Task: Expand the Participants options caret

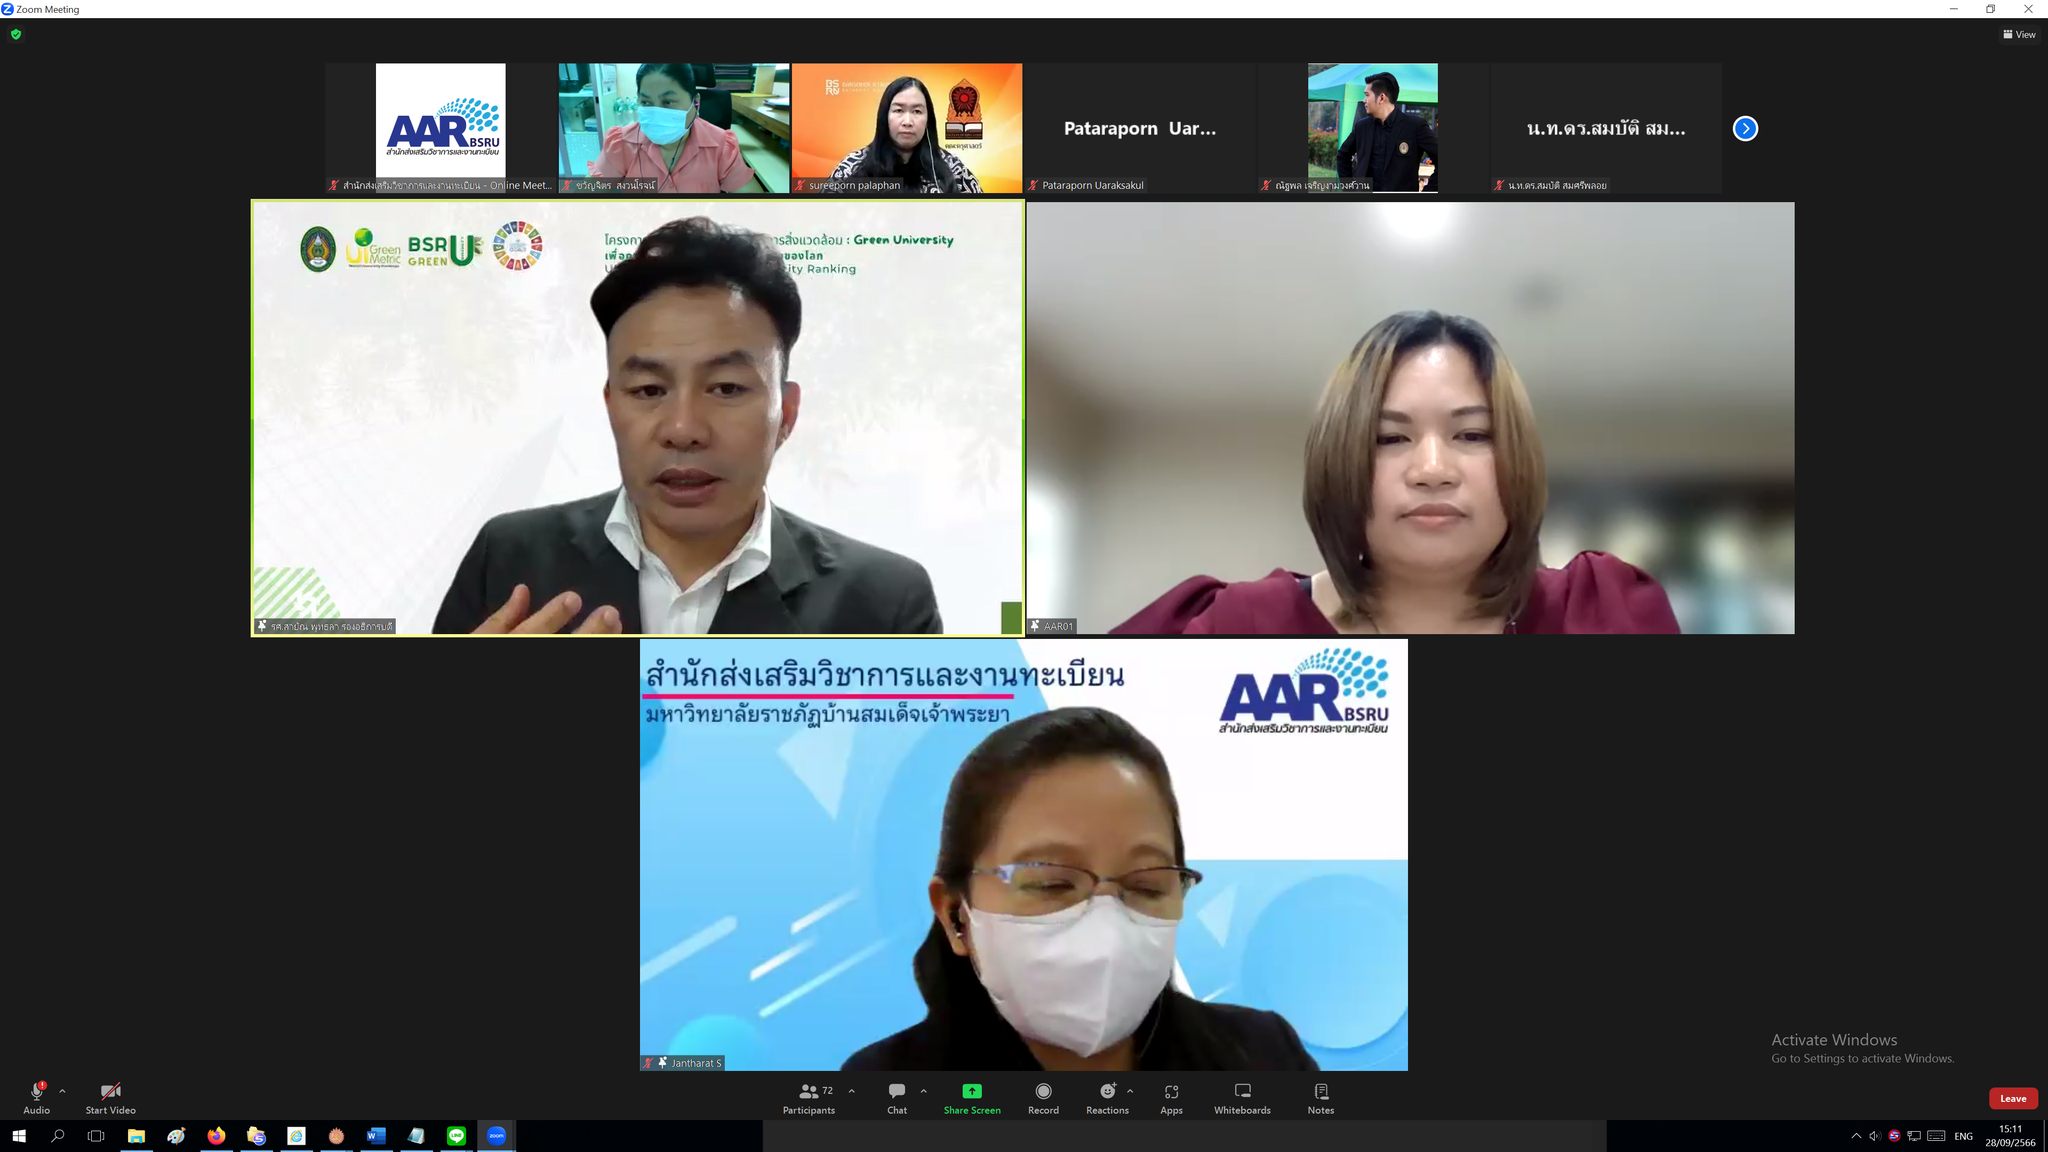Action: click(851, 1091)
